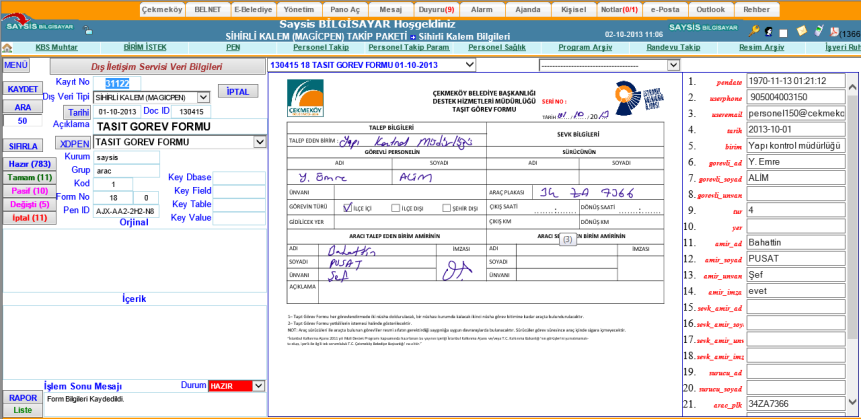
Task: Check the İlçe Dışı checkbox on form
Action: pyautogui.click(x=395, y=208)
